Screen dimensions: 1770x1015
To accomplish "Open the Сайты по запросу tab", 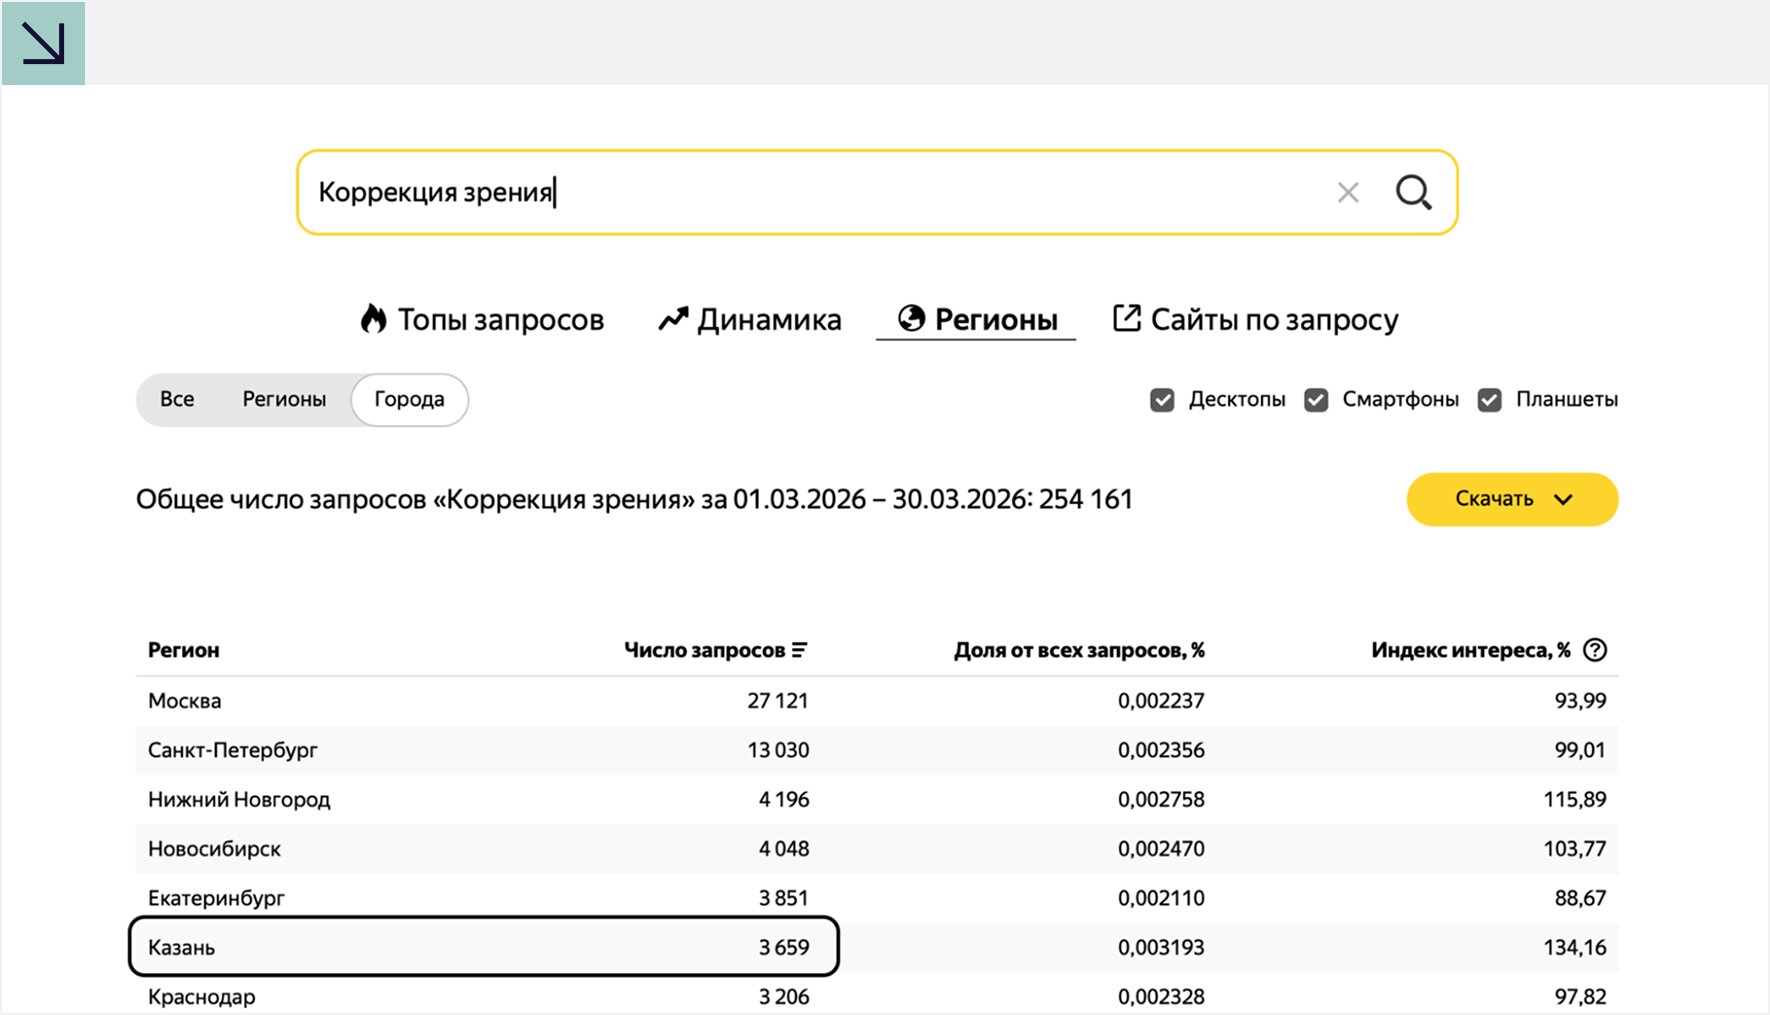I will (x=1273, y=320).
